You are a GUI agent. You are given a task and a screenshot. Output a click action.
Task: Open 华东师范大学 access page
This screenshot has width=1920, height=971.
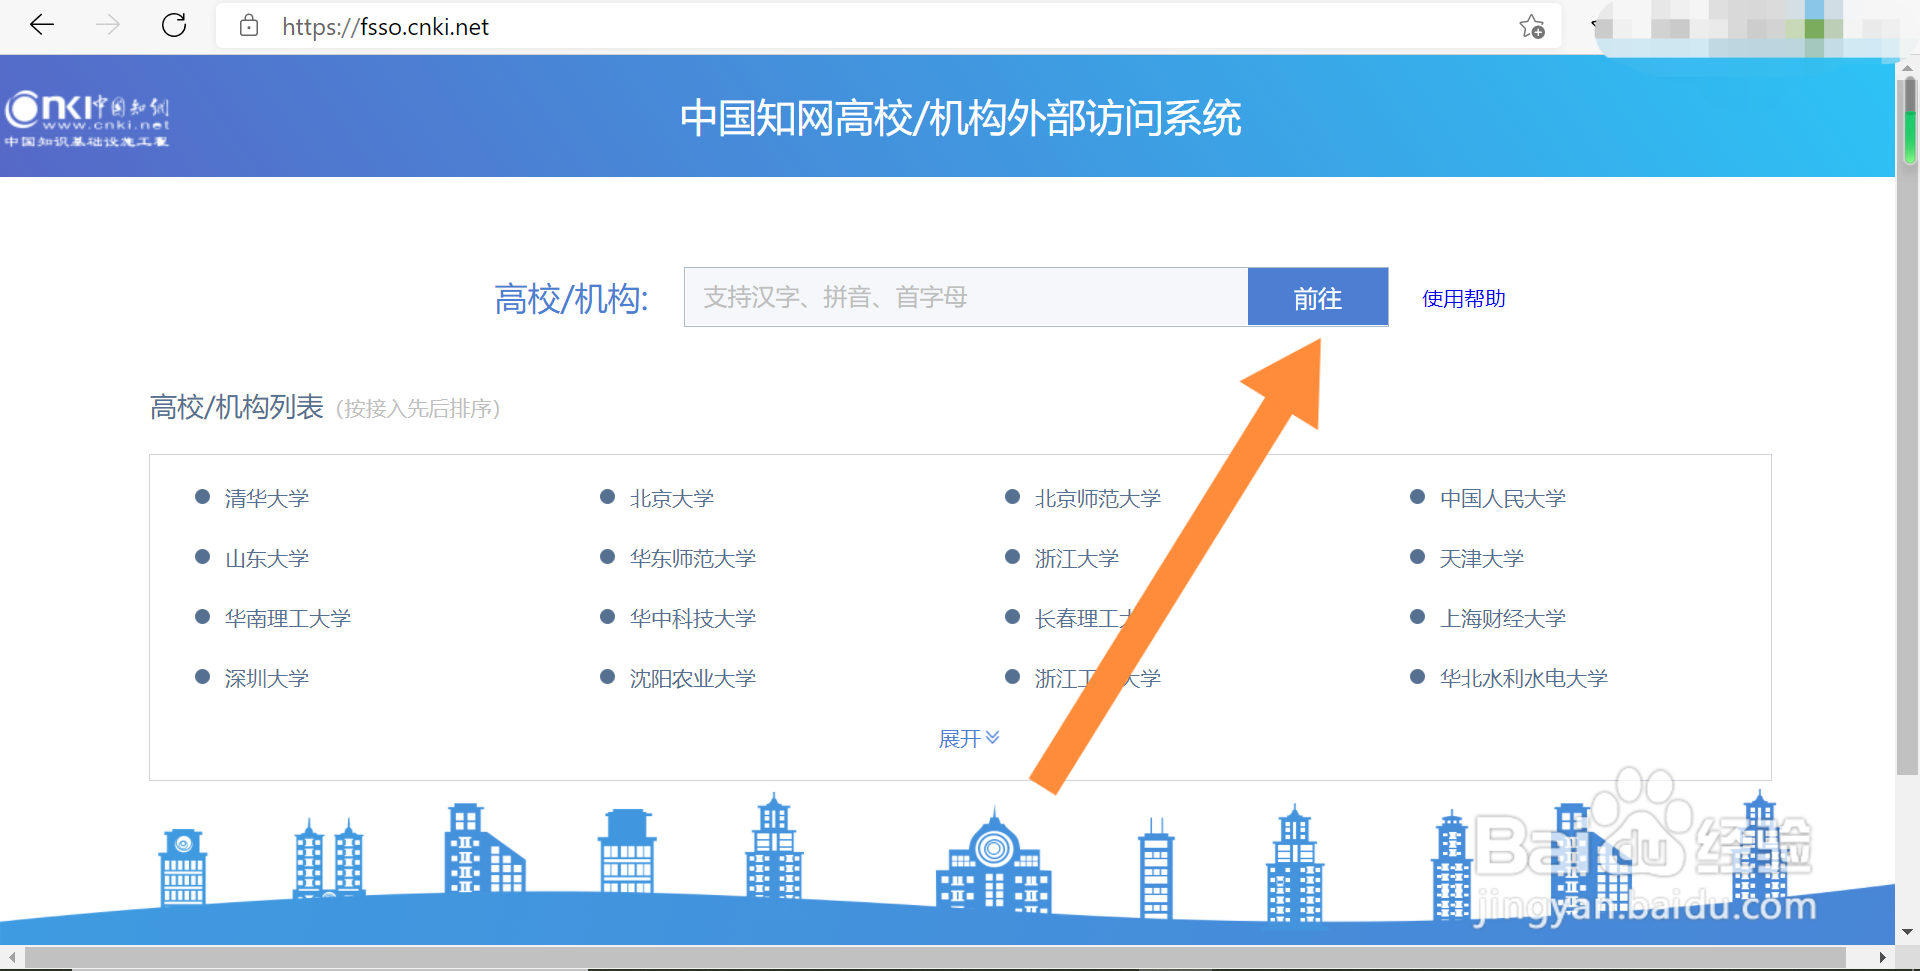tap(691, 558)
